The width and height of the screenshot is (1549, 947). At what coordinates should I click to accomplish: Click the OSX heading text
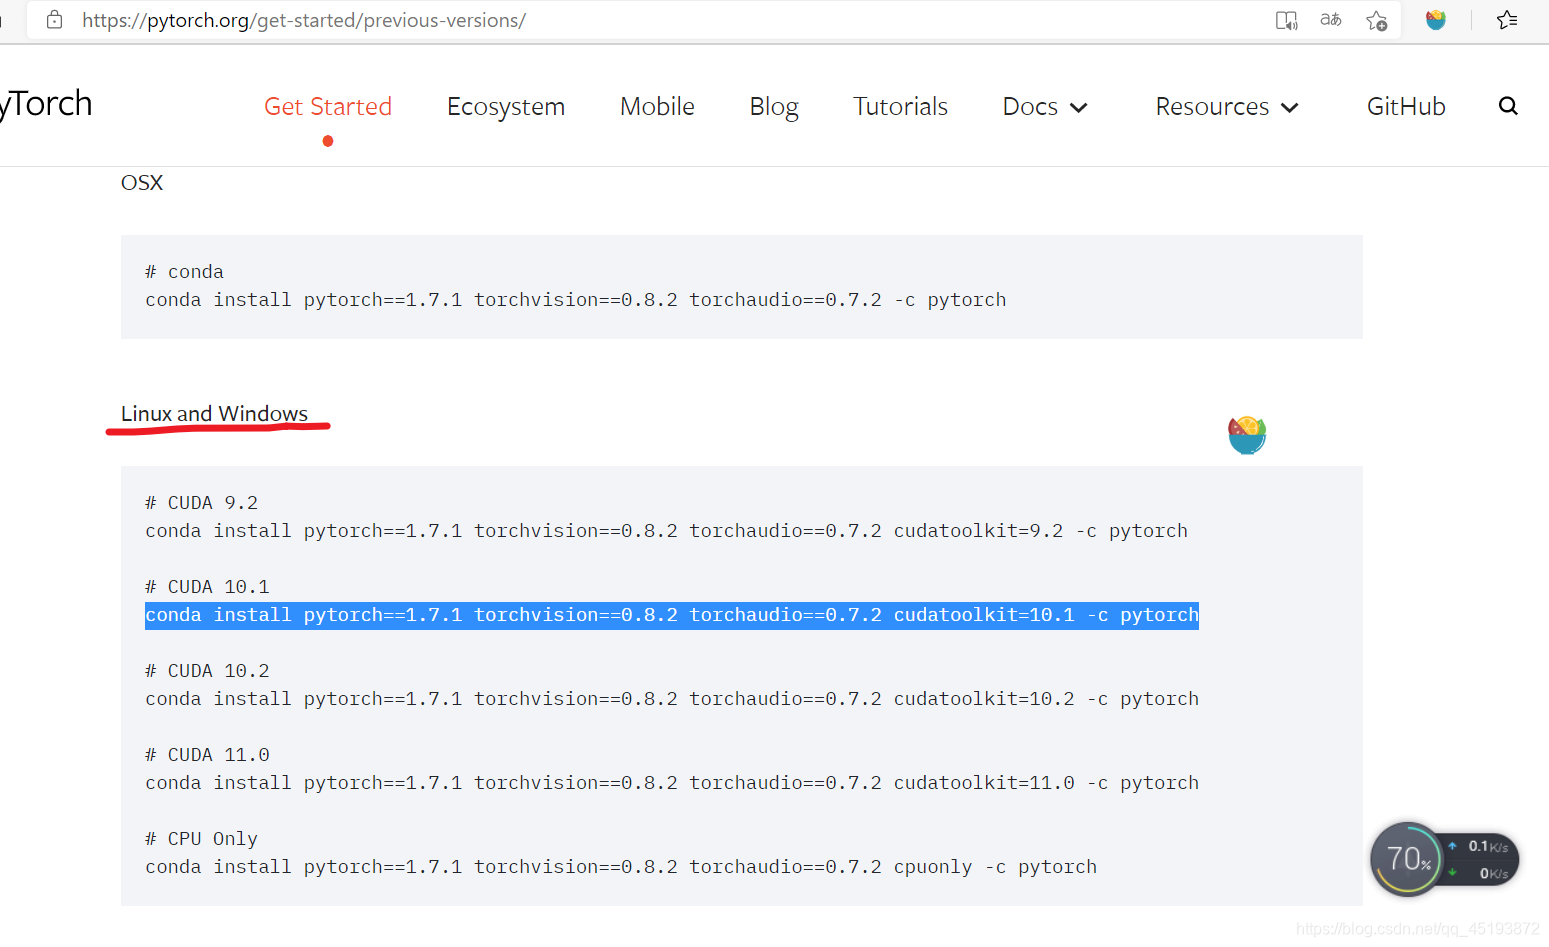click(142, 183)
